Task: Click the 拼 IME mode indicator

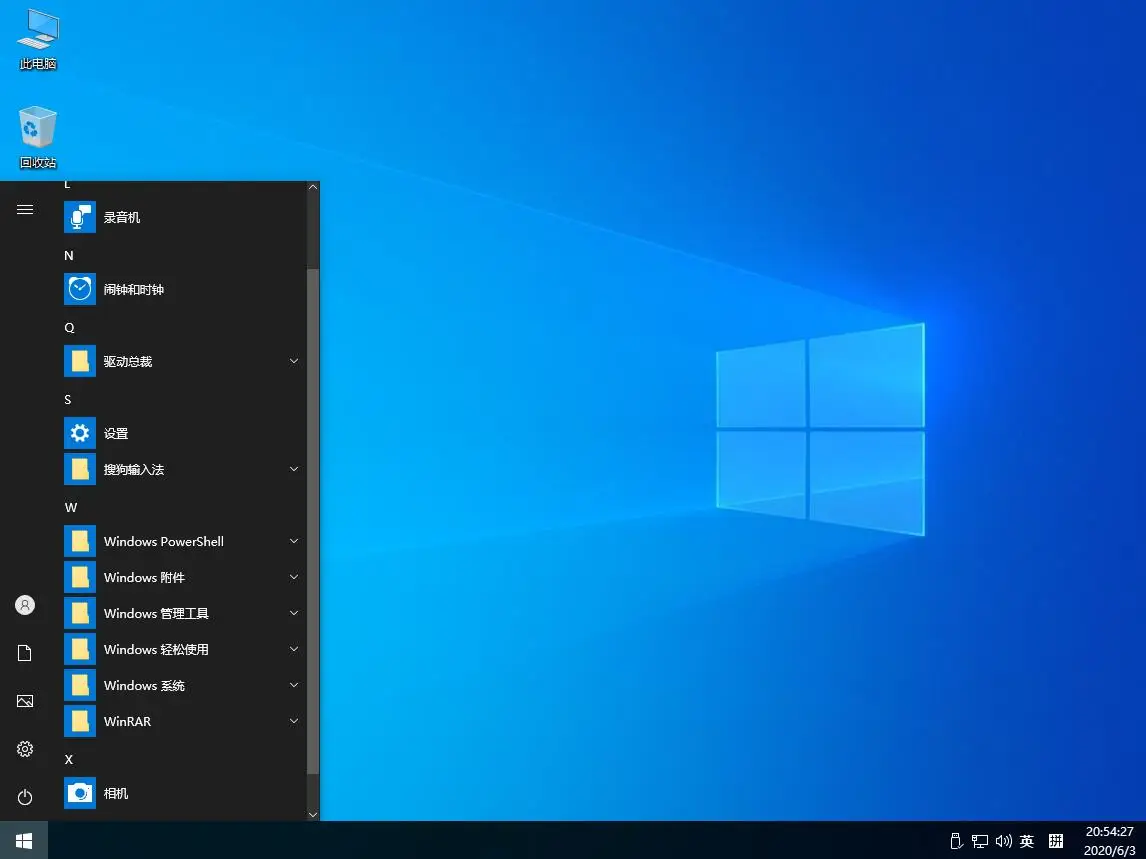Action: tap(1056, 841)
